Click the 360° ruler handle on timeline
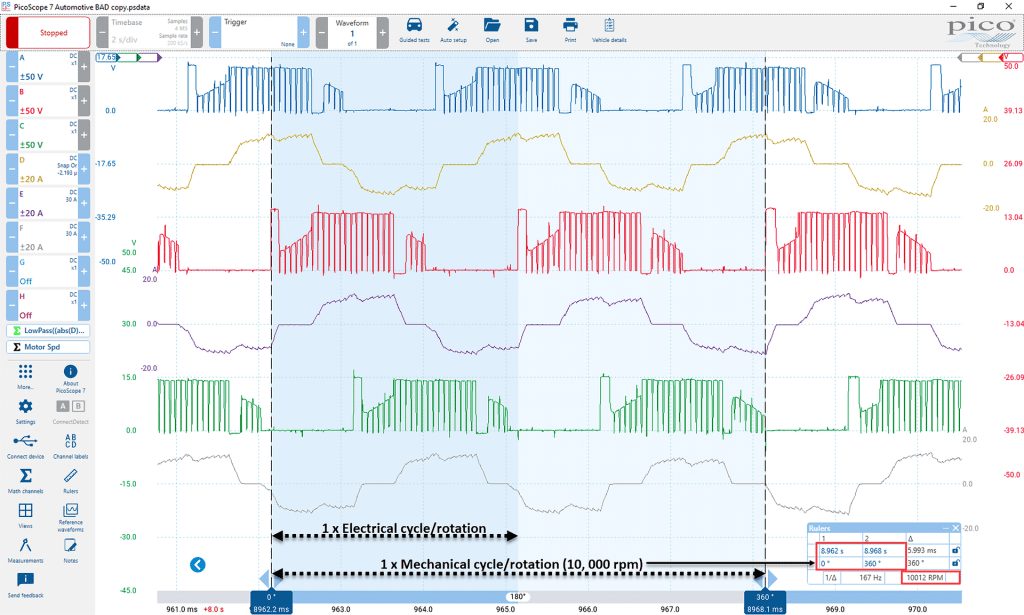Viewport: 1024px width, 615px height. pos(765,602)
